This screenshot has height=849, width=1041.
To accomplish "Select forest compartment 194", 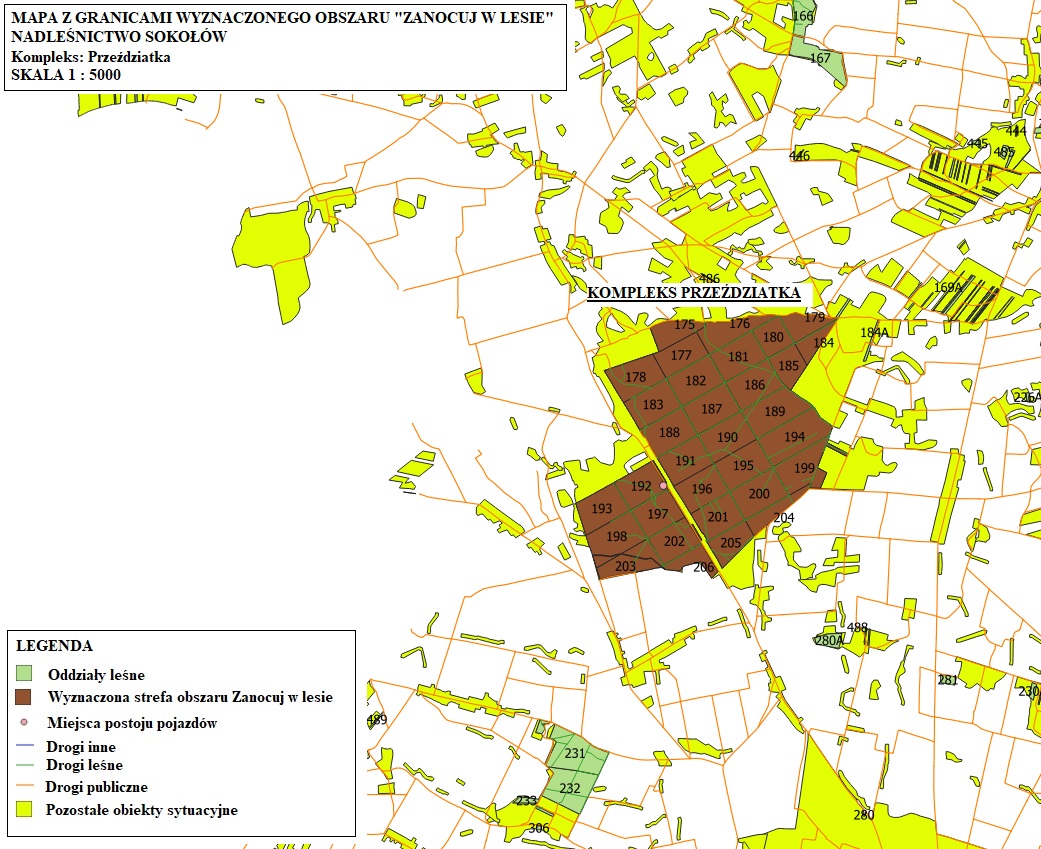I will [794, 437].
